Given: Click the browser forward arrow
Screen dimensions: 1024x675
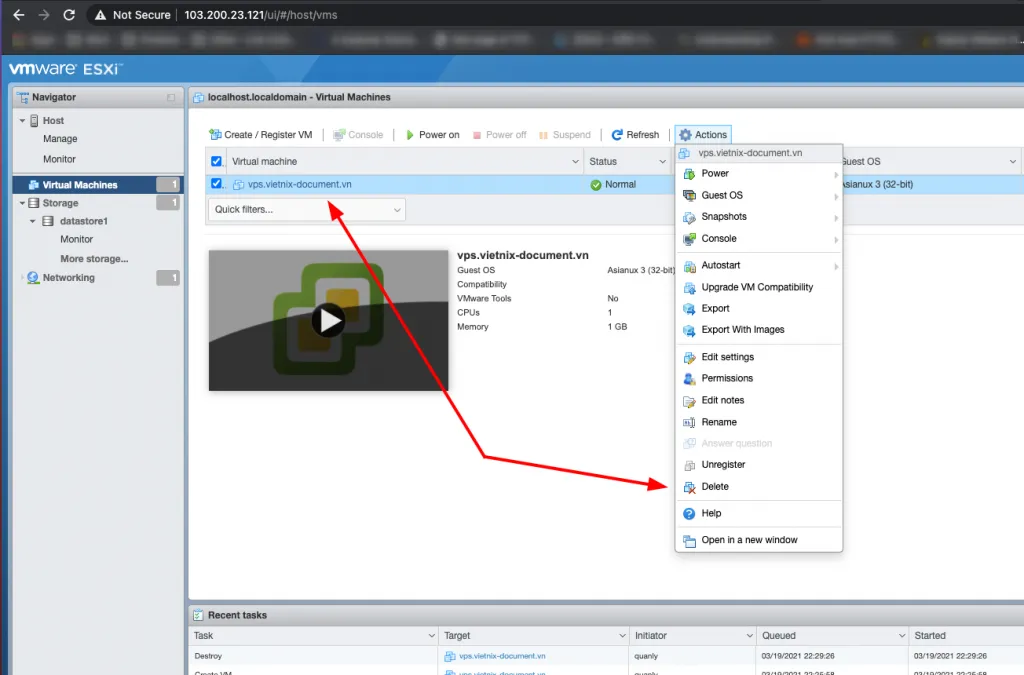Looking at the screenshot, I should 44,14.
